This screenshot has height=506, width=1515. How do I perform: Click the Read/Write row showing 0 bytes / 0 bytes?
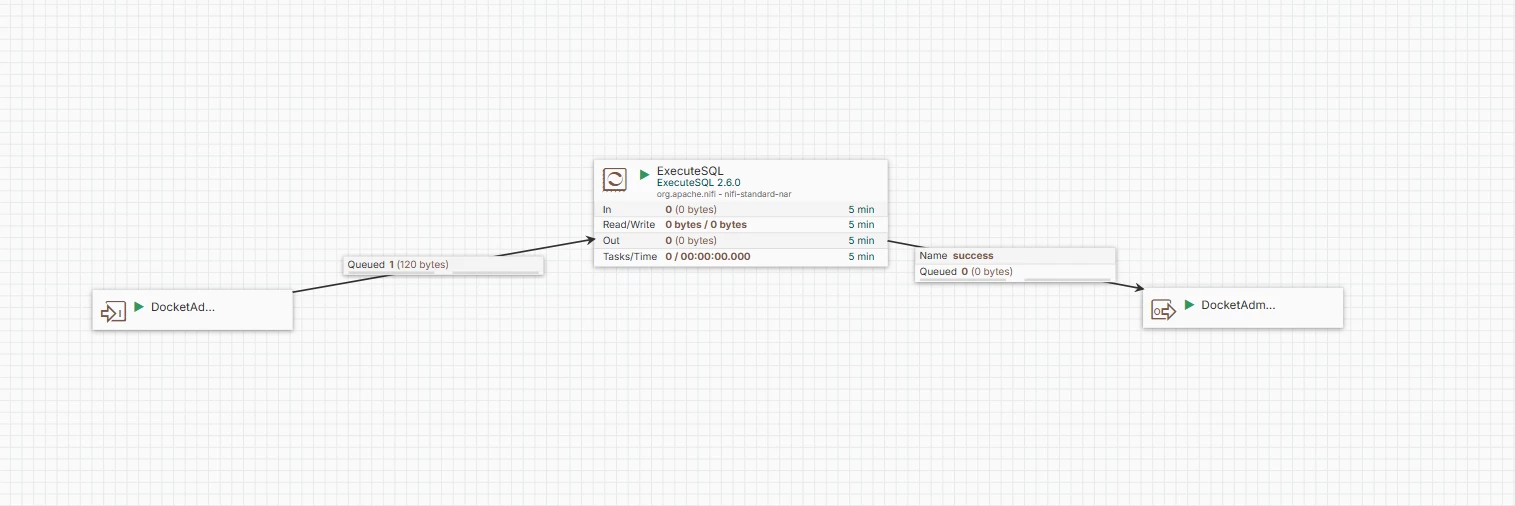tap(740, 225)
